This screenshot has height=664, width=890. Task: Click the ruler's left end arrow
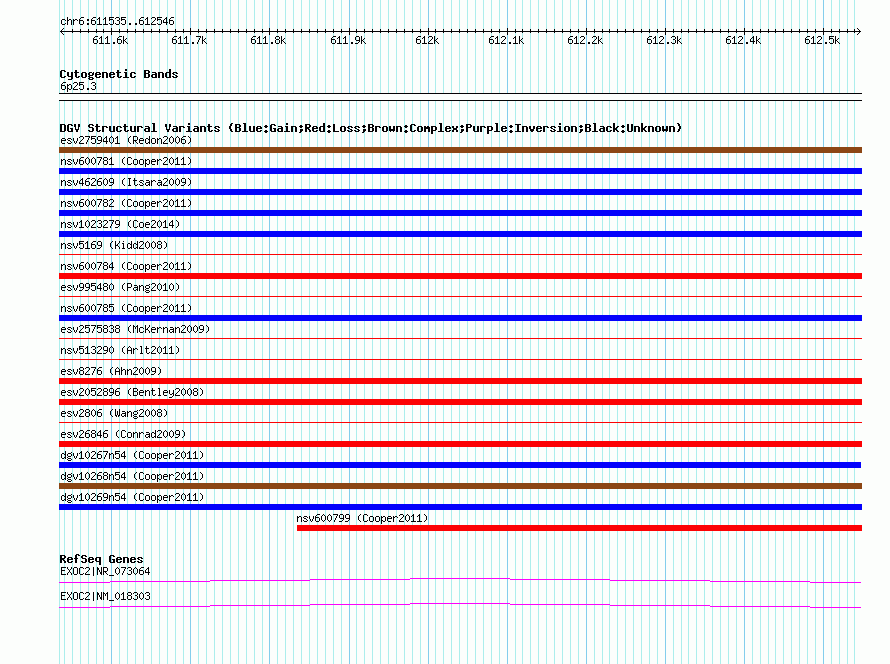[x=62, y=31]
